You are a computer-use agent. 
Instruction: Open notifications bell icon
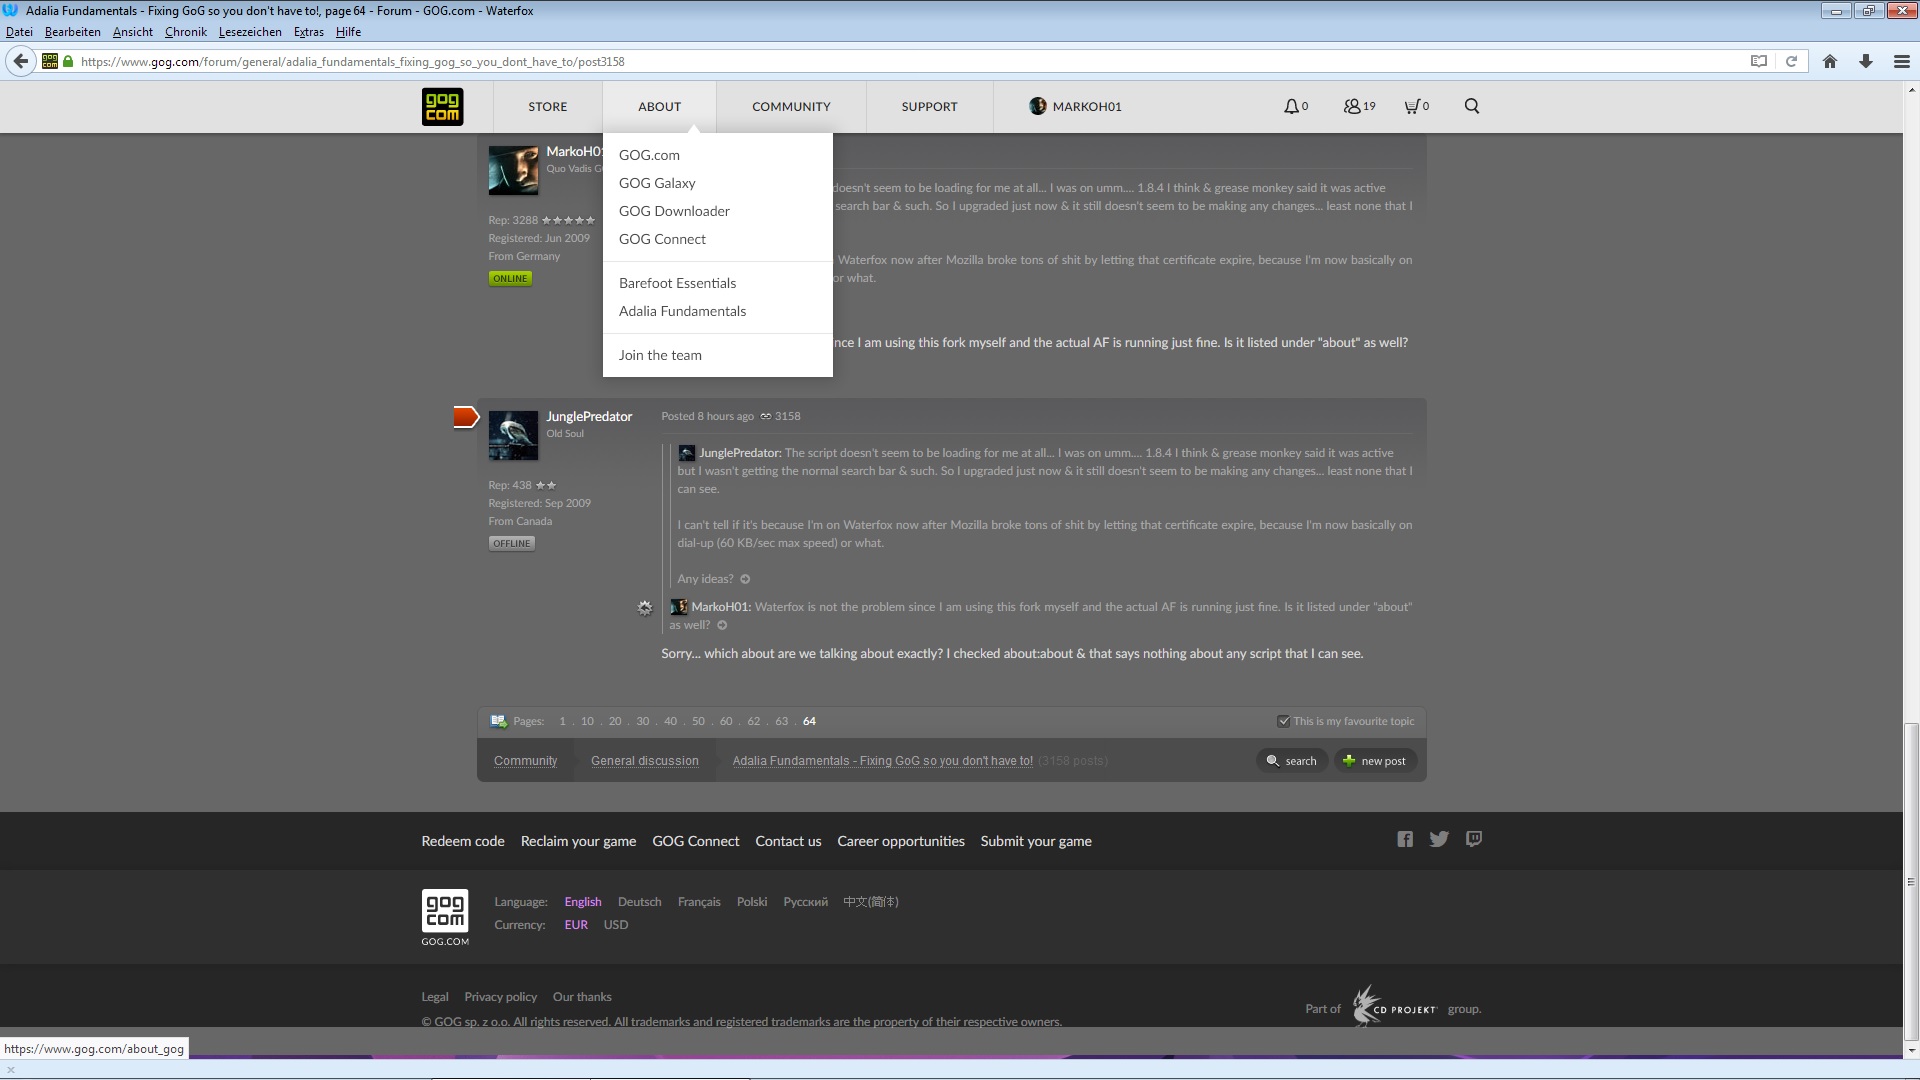tap(1295, 106)
